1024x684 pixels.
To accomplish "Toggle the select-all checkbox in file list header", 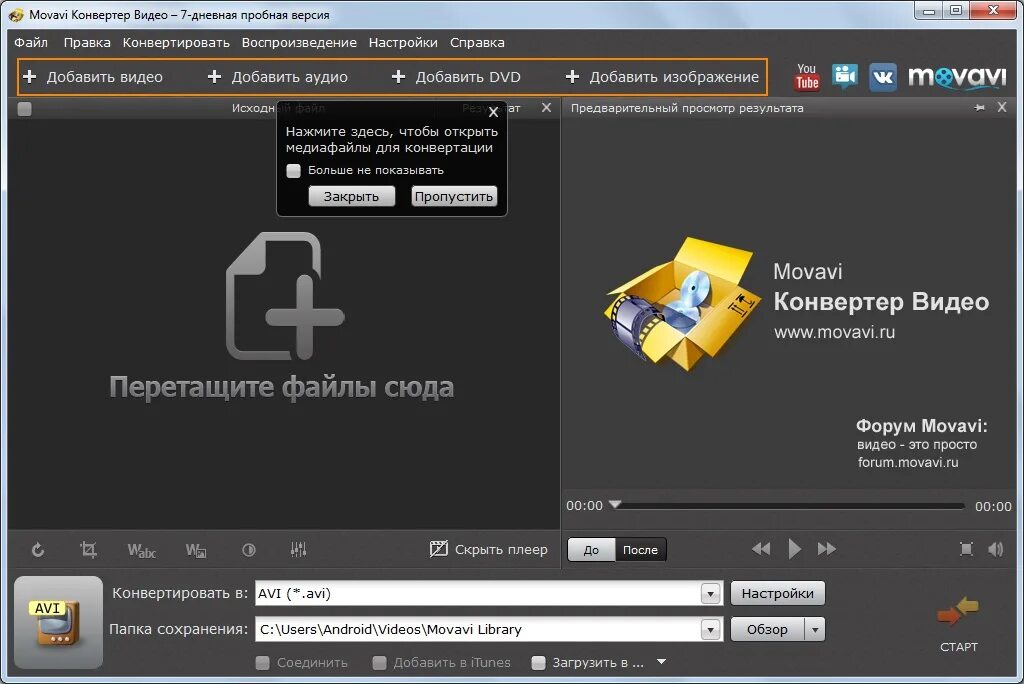I will (24, 109).
